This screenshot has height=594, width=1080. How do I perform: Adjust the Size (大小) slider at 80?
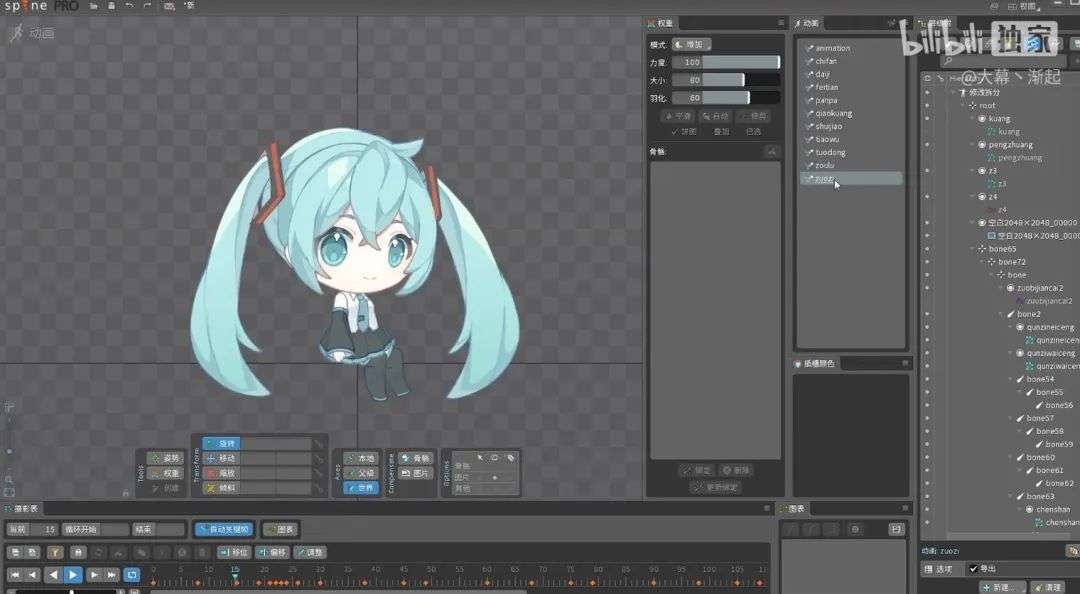[726, 80]
